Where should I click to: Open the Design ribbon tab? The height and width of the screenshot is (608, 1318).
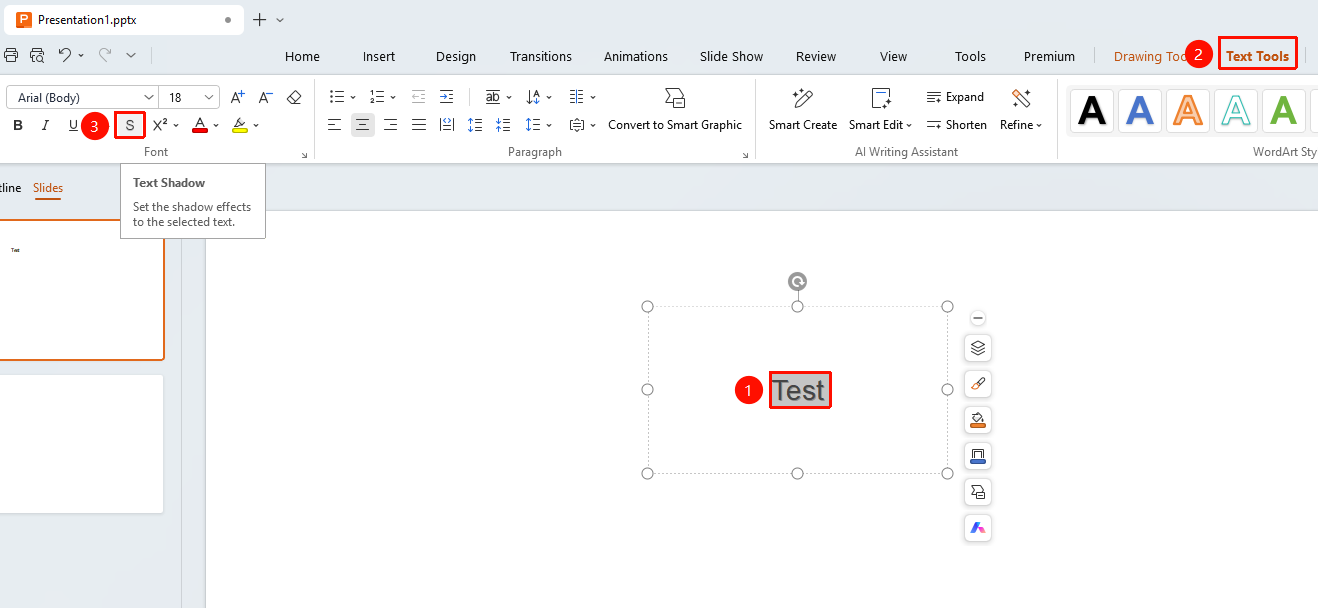(x=456, y=56)
